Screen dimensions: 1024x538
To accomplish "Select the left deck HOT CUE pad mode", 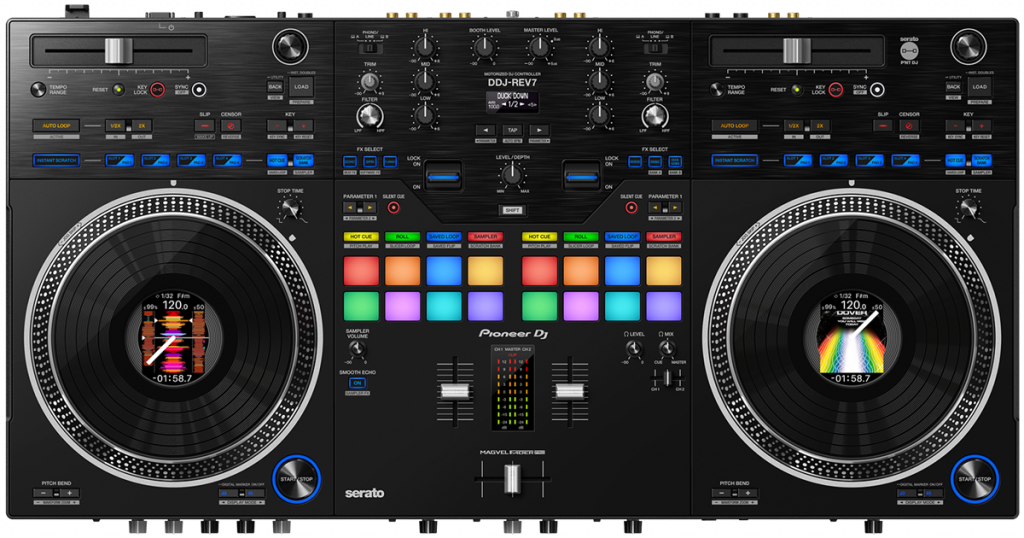I will (361, 237).
